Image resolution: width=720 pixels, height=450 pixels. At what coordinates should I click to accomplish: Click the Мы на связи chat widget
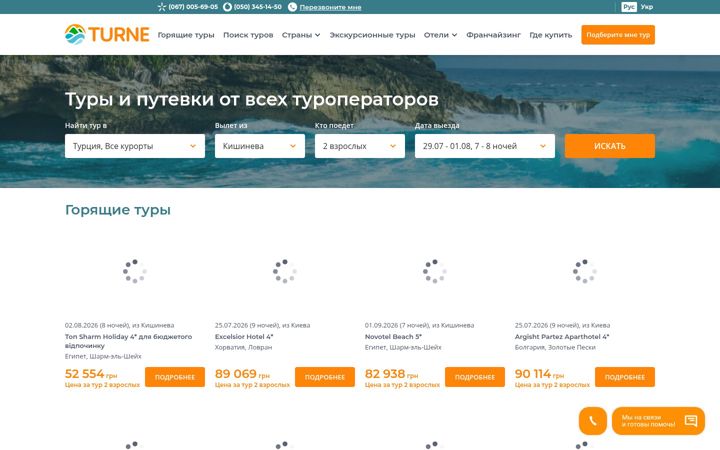pyautogui.click(x=658, y=421)
